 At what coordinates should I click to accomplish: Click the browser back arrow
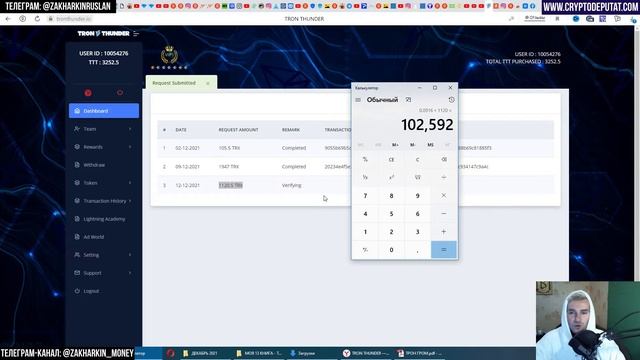(x=8, y=19)
